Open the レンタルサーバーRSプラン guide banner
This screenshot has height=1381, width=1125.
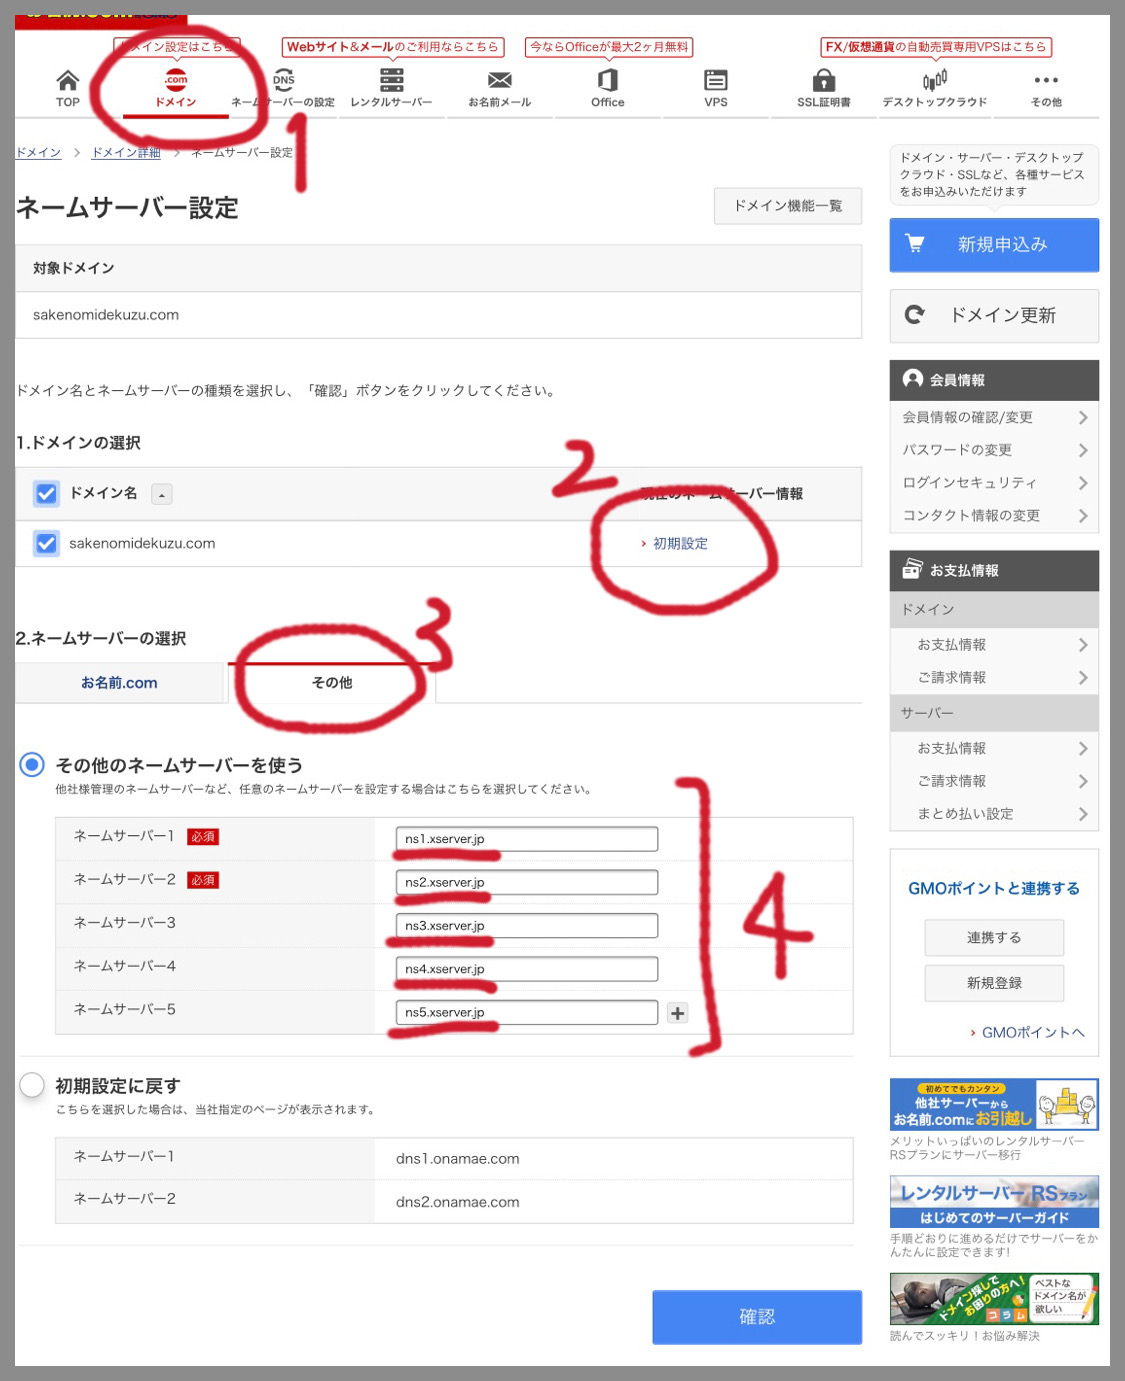point(994,1201)
